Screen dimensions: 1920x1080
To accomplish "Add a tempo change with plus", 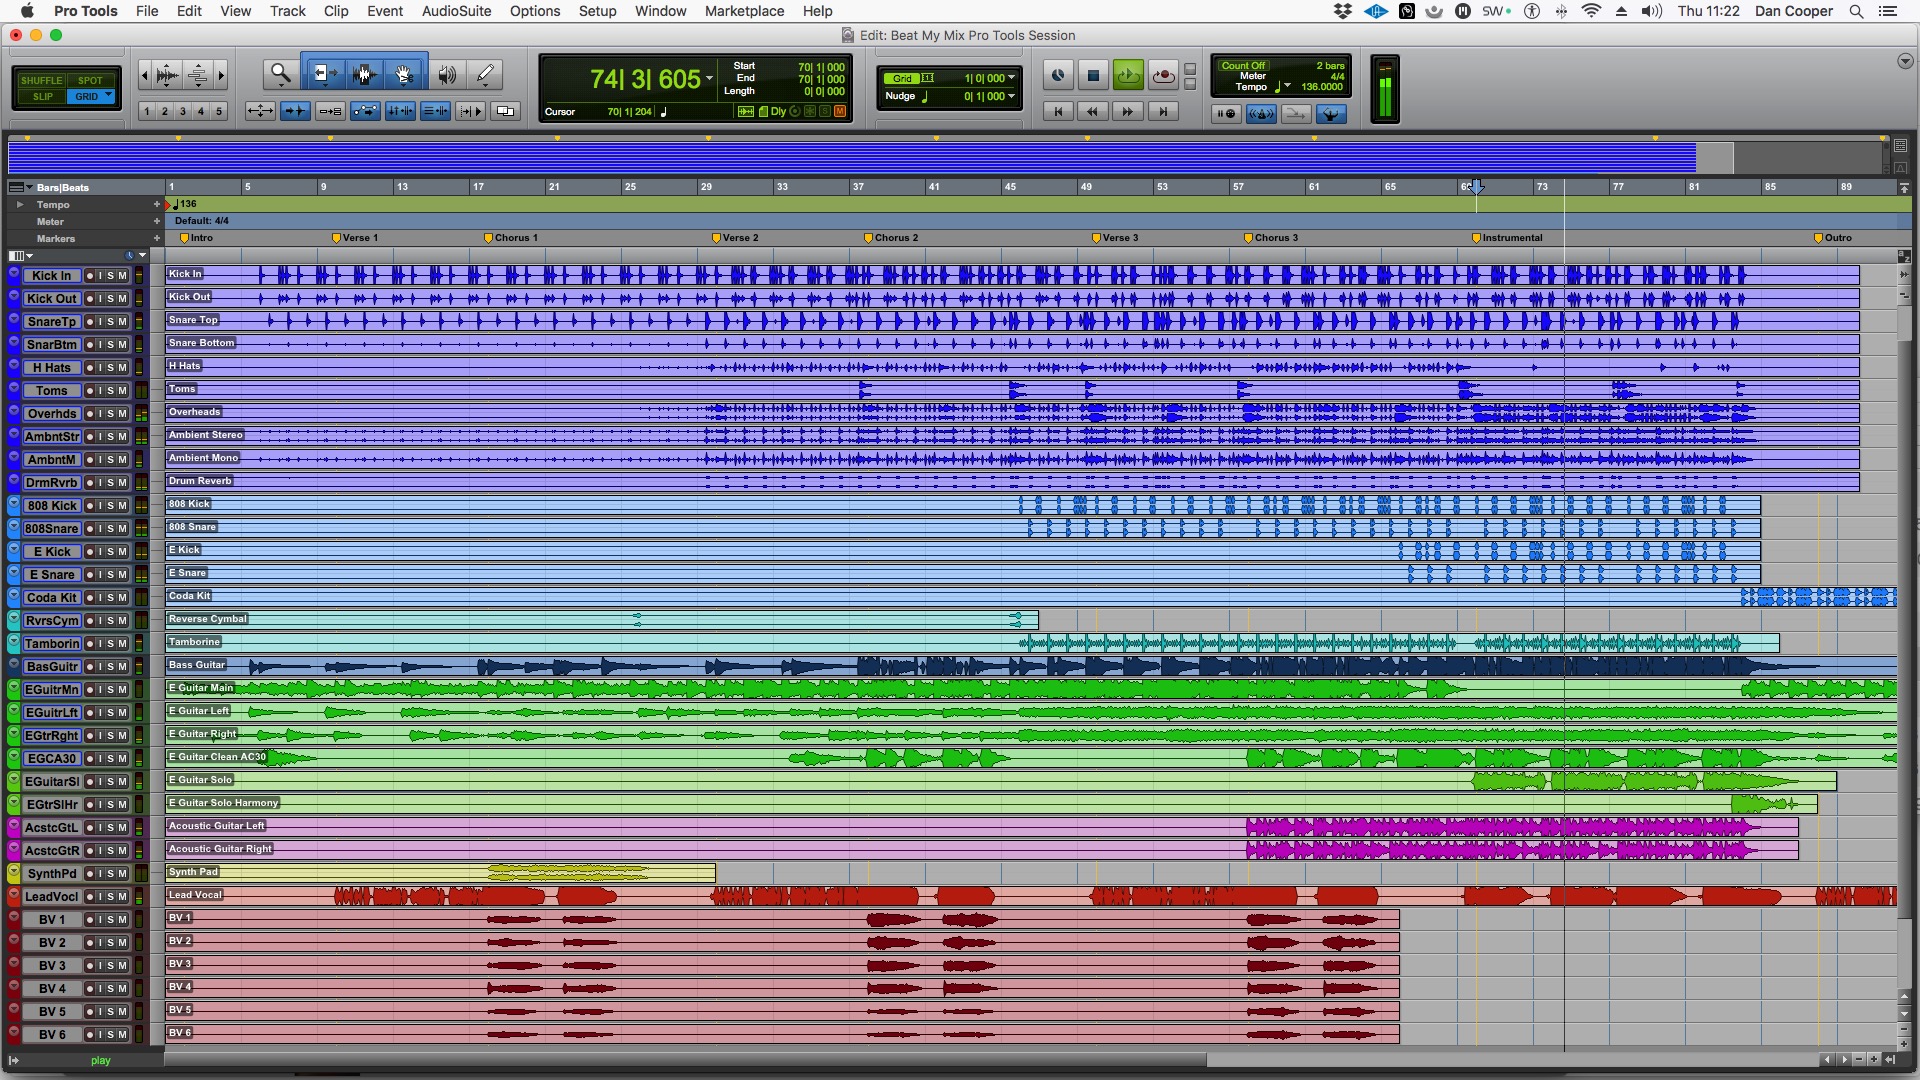I will coord(156,204).
